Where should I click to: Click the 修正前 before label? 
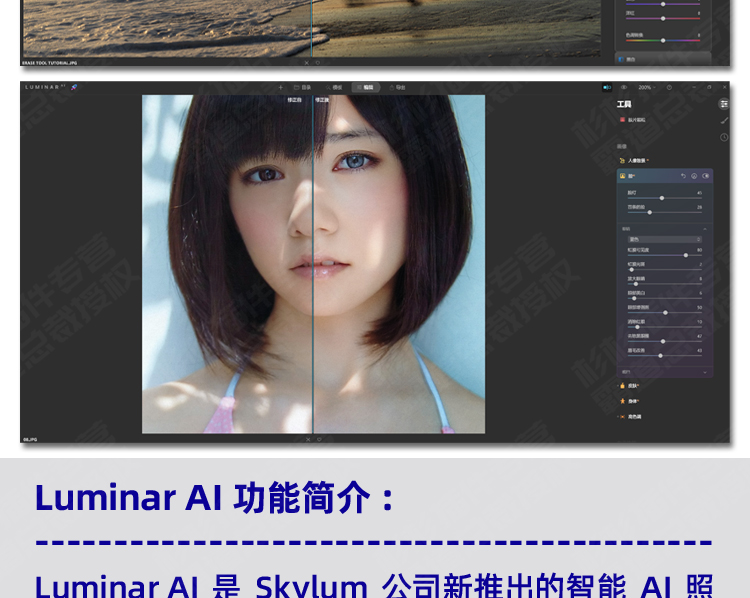coord(295,100)
